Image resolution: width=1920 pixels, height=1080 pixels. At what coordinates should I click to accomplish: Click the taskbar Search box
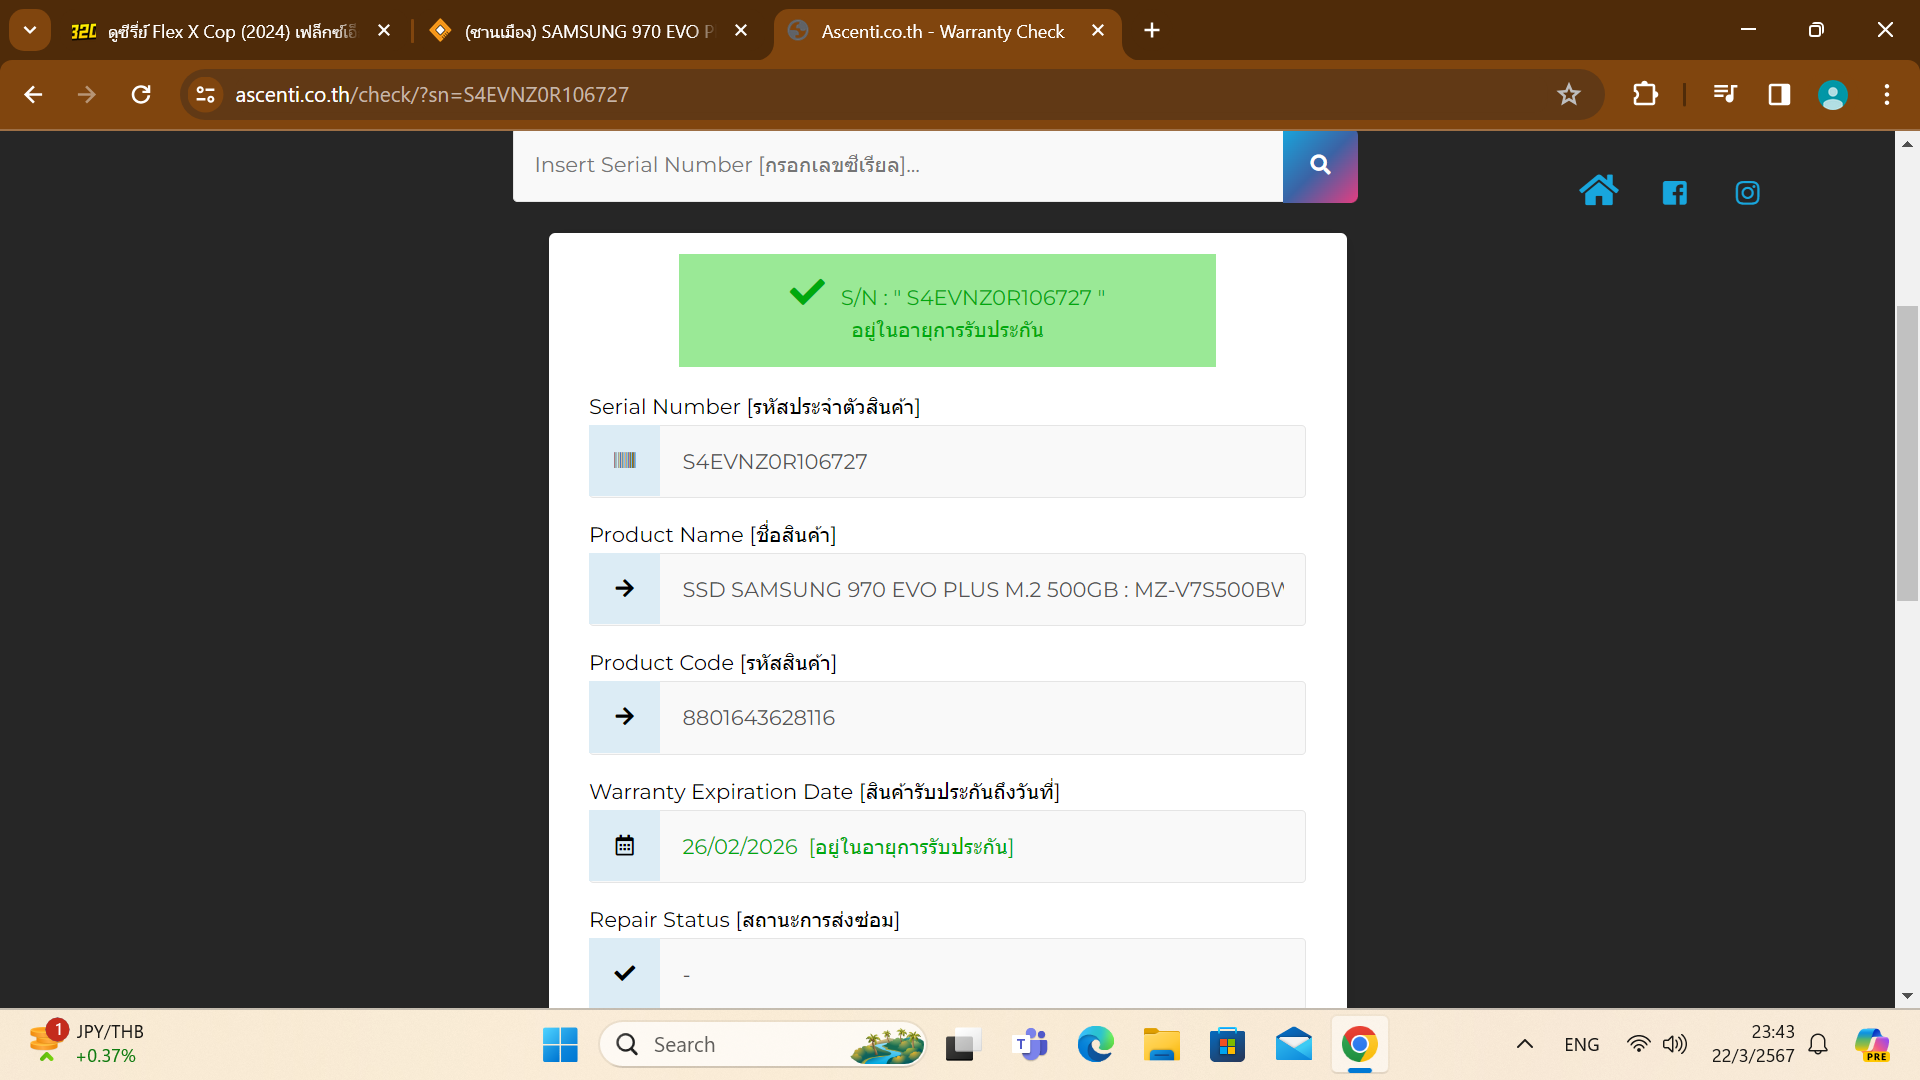click(x=763, y=1045)
